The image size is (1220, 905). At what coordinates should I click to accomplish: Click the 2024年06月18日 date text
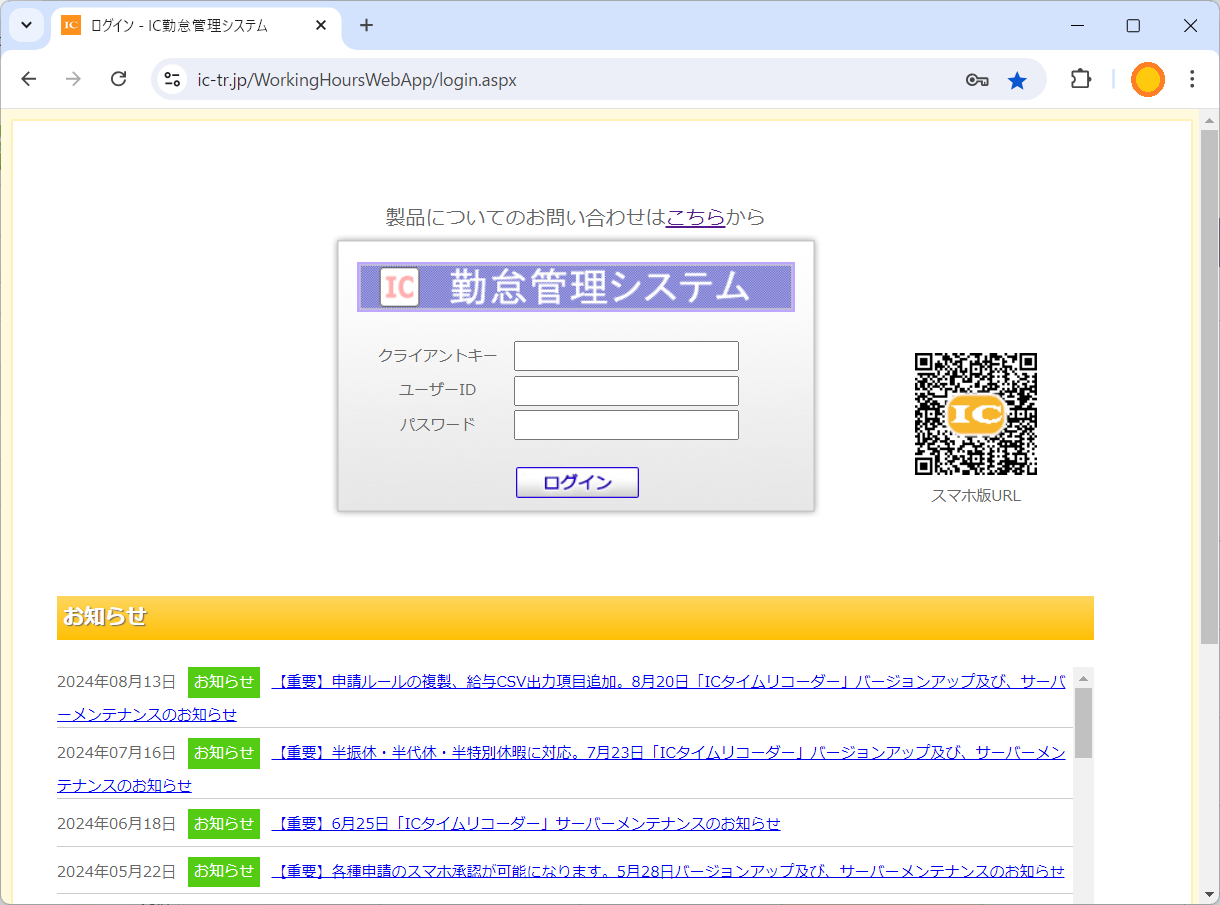point(116,824)
